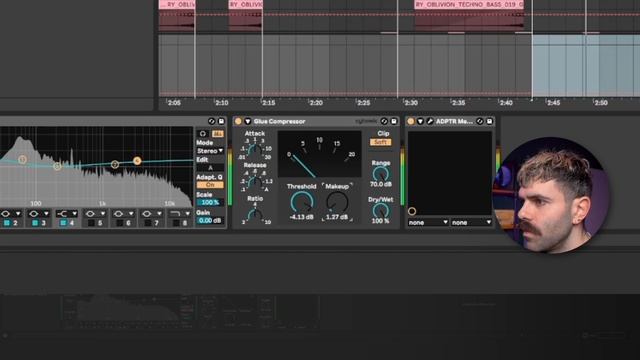Toggle Adapt. Q On button

pyautogui.click(x=210, y=185)
